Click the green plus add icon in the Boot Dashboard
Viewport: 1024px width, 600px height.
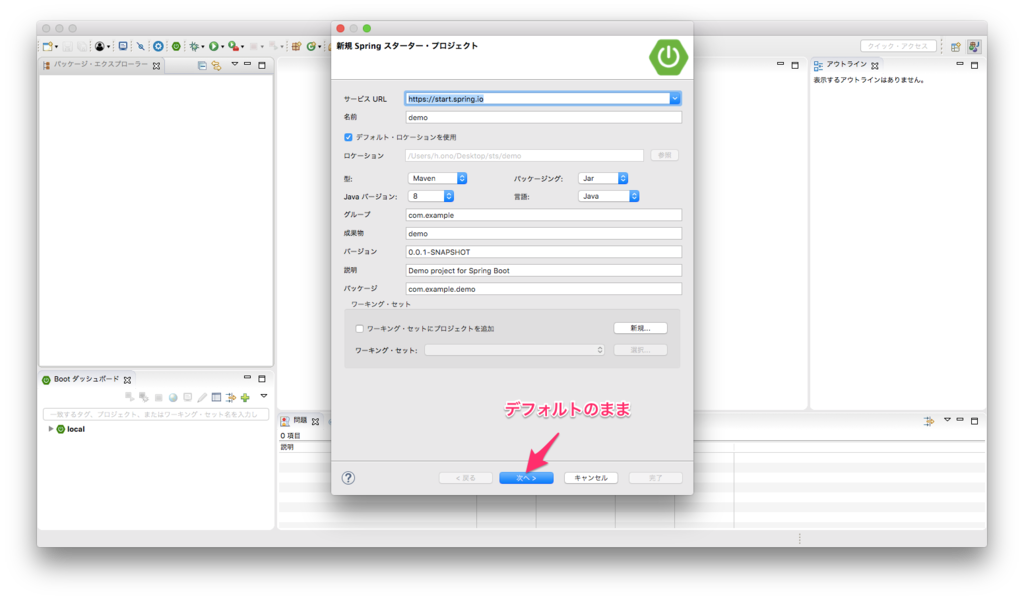click(245, 397)
